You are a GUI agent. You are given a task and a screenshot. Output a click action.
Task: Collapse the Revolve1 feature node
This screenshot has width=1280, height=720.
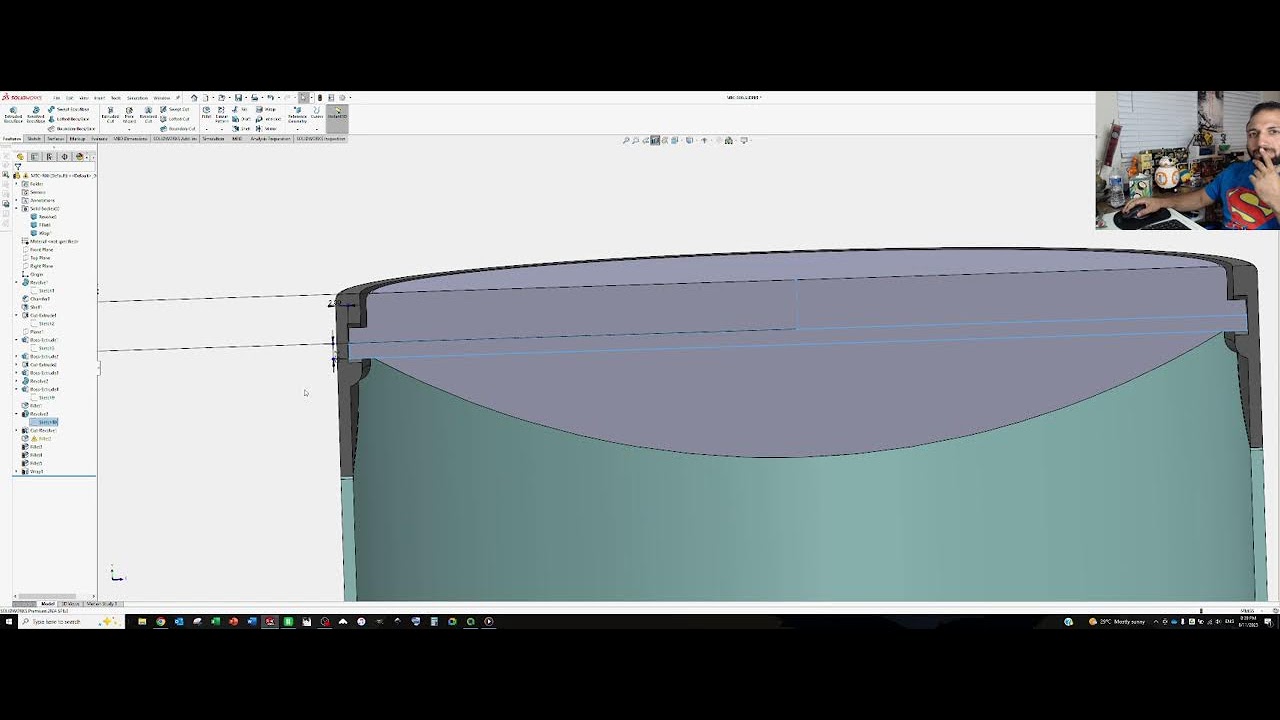tap(17, 283)
